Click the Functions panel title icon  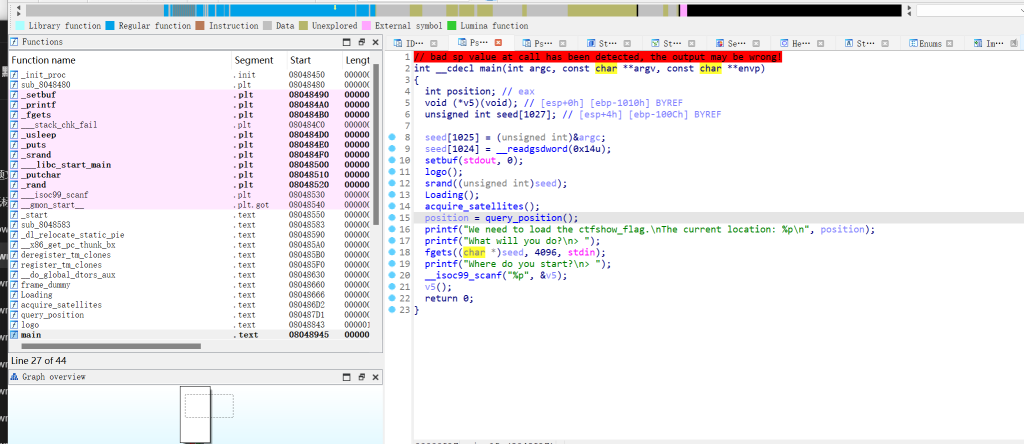click(14, 42)
